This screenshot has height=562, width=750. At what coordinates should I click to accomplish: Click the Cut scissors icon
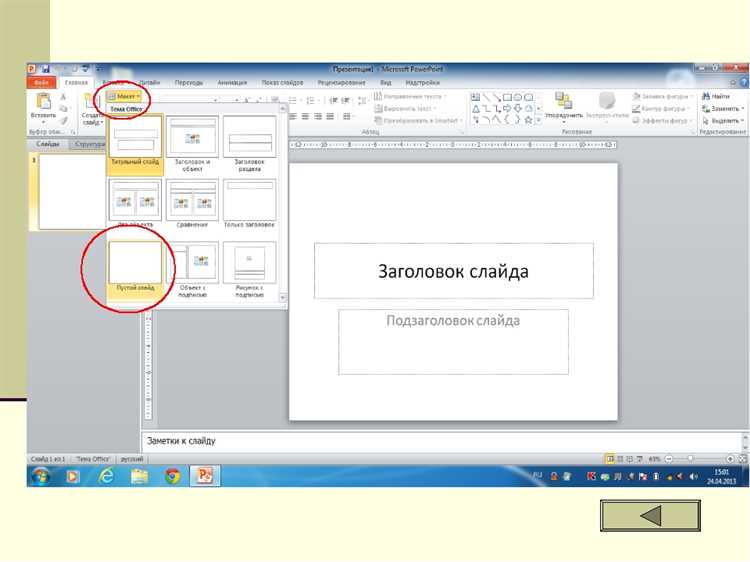63,97
